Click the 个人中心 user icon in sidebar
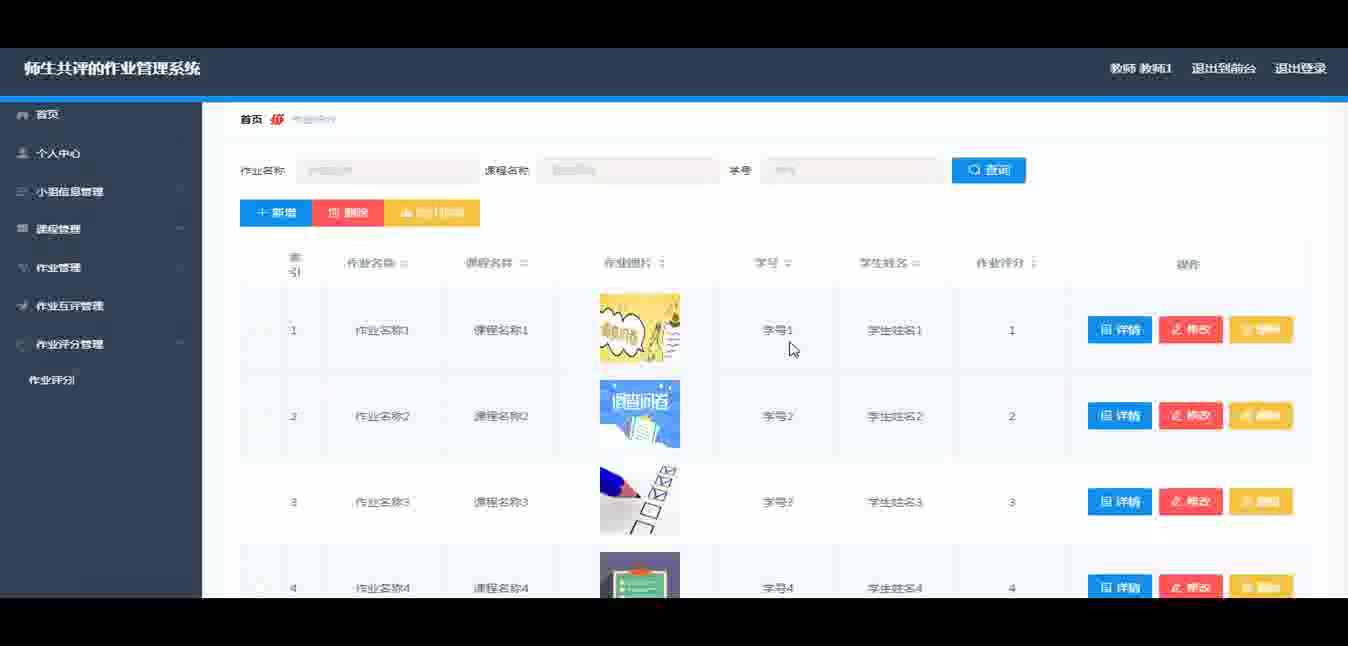 [x=22, y=154]
